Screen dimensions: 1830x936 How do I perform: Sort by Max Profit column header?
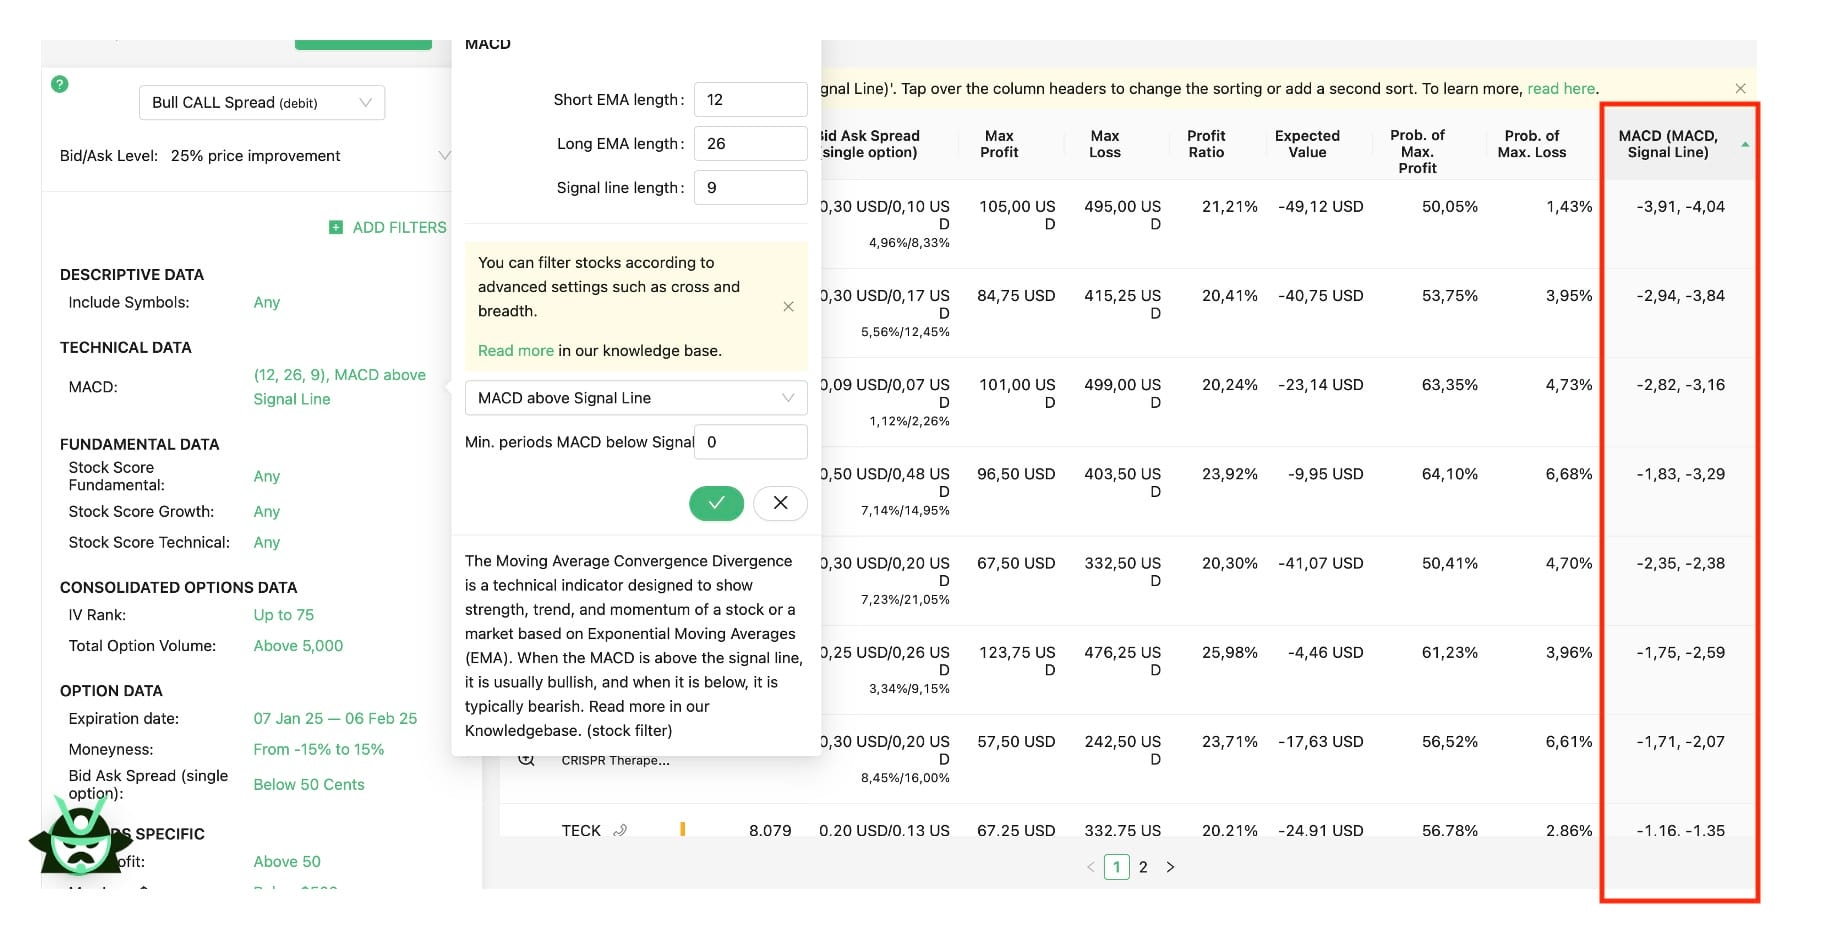[x=999, y=144]
